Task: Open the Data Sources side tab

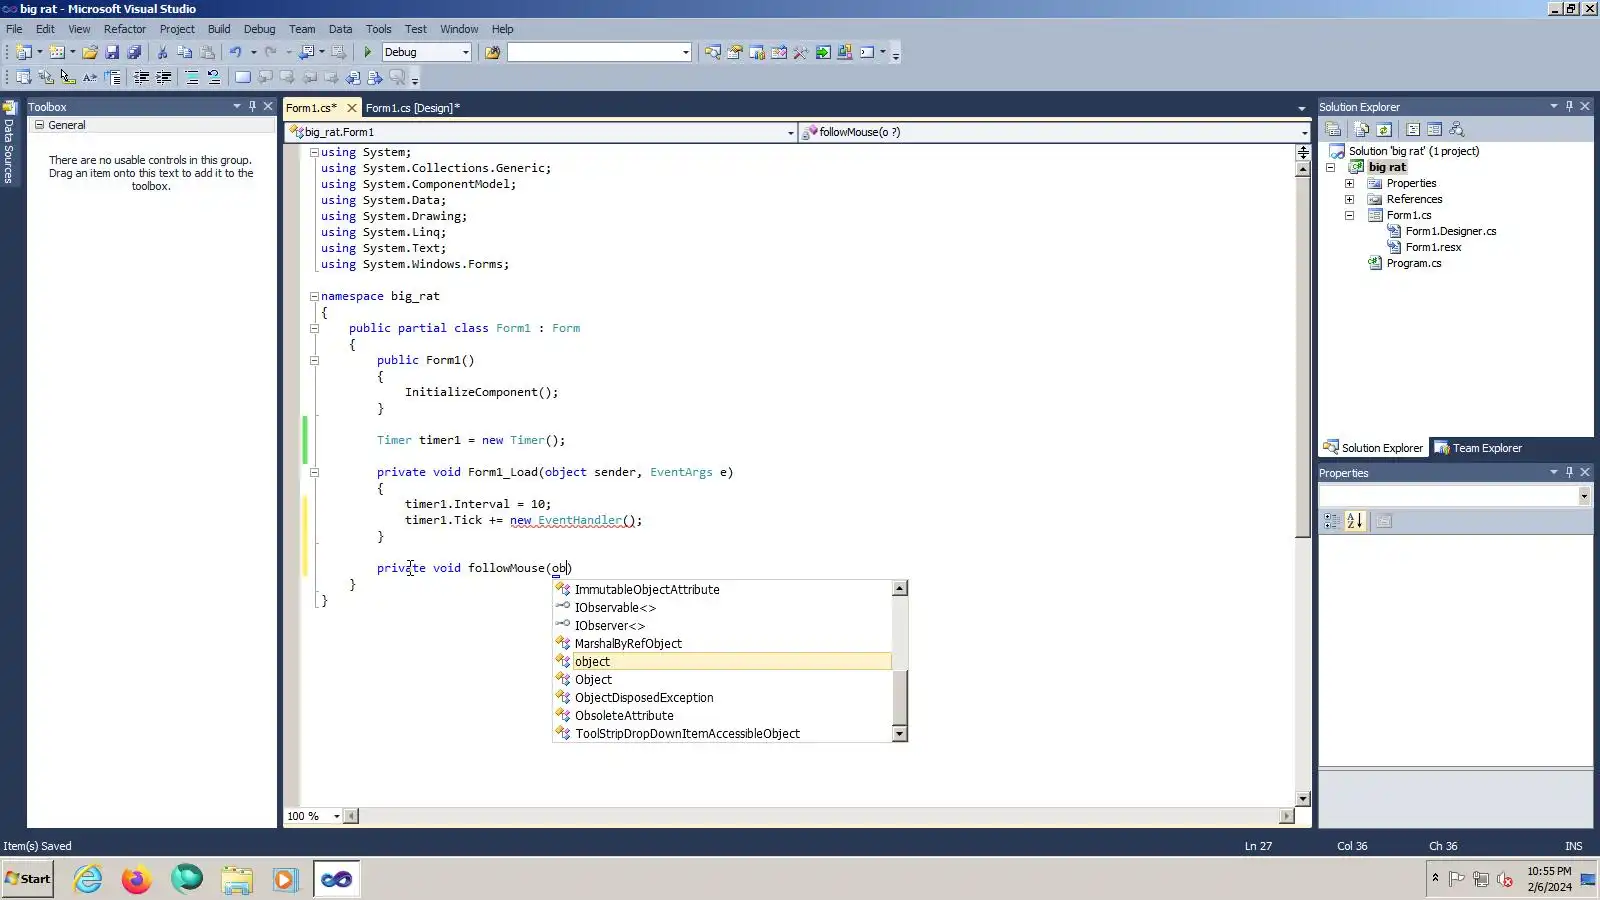Action: click(9, 142)
